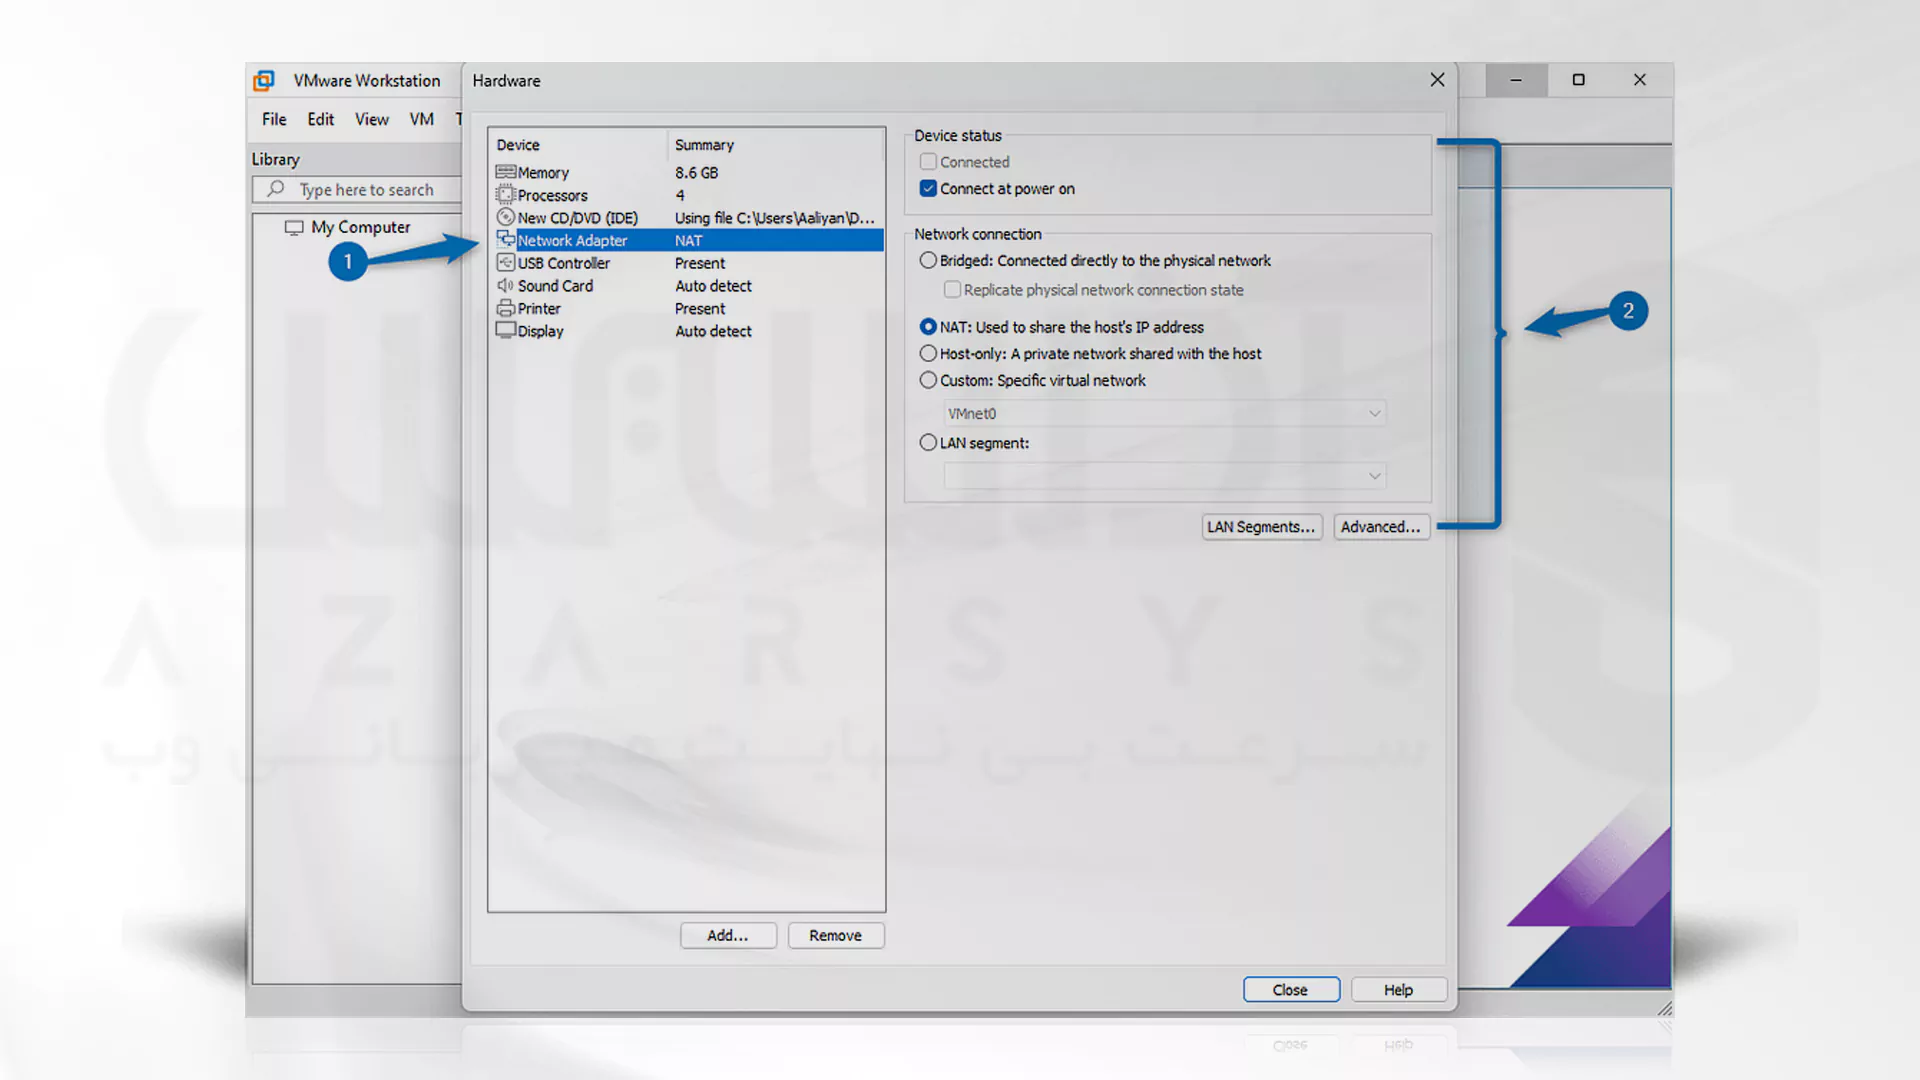Select the Network Adapter row label

[x=572, y=241]
